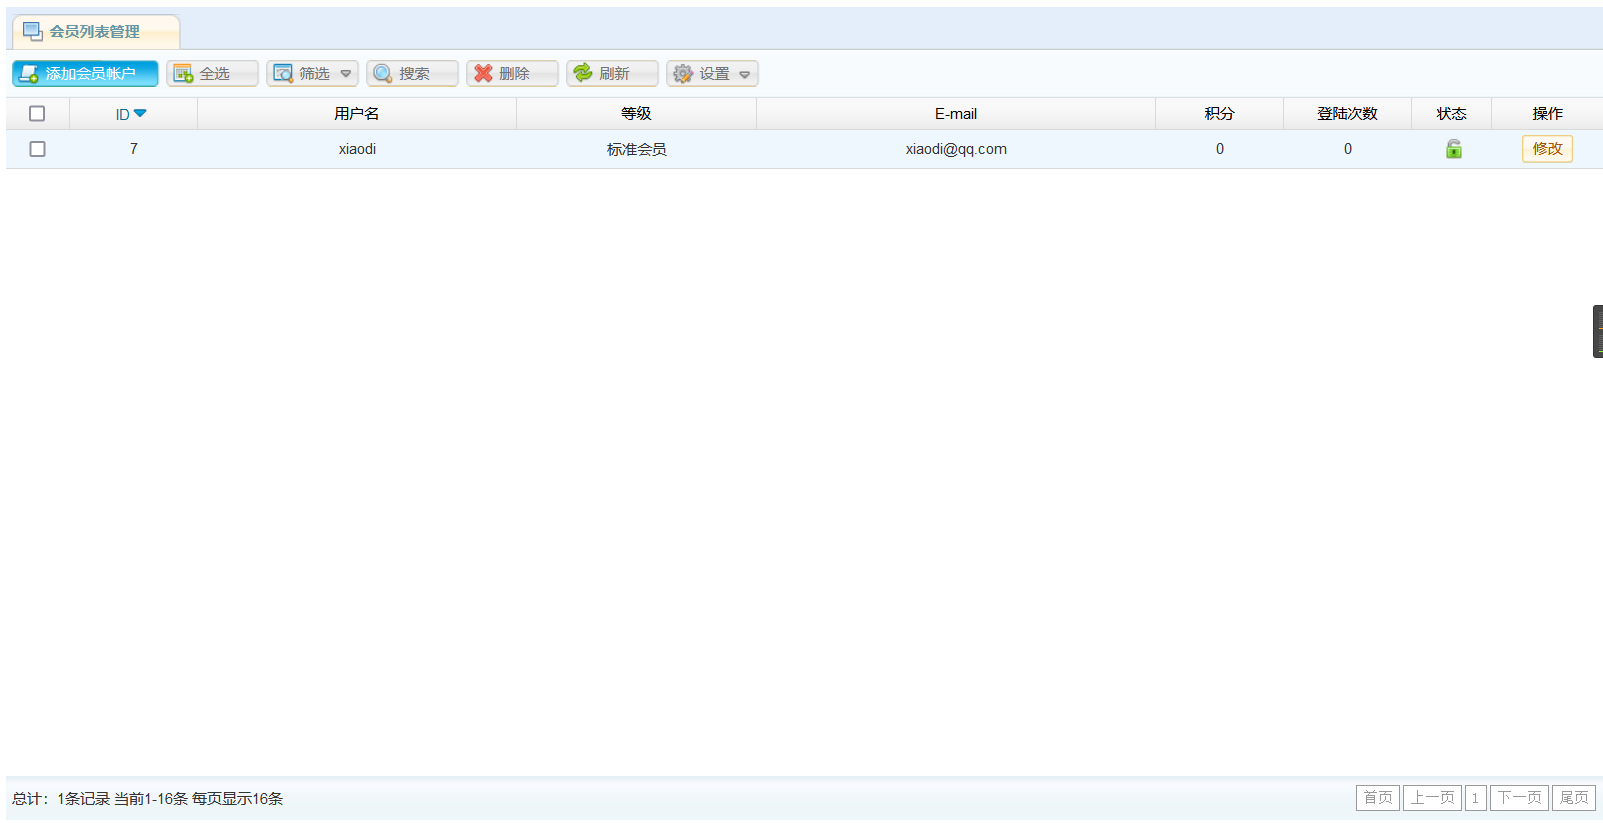1603x823 pixels.
Task: Click the 全选 select-all button
Action: pyautogui.click(x=212, y=74)
